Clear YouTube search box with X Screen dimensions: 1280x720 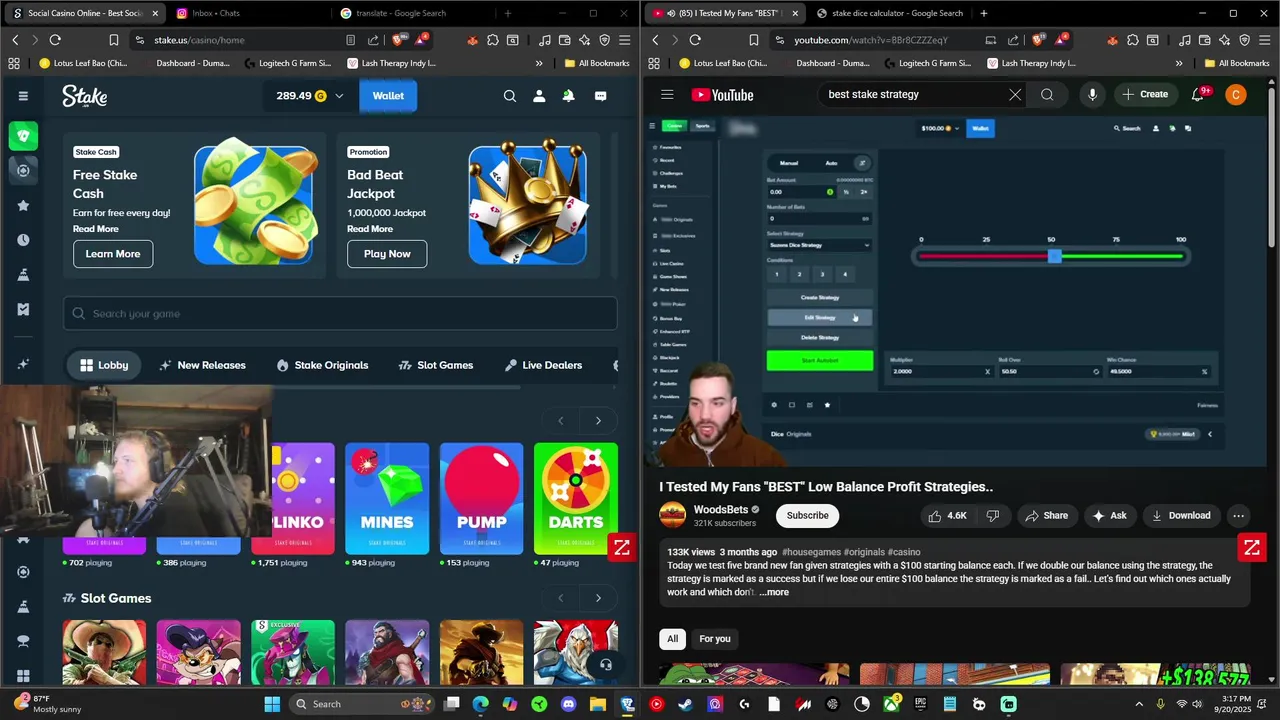(1015, 95)
